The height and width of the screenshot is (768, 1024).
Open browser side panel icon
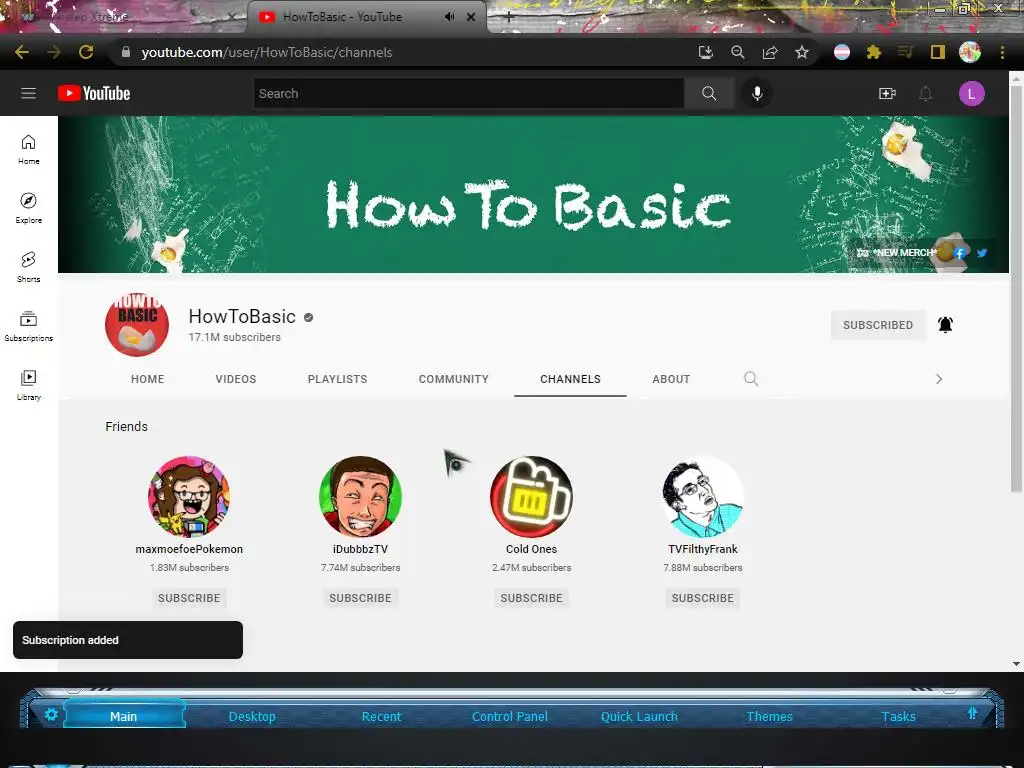point(938,52)
